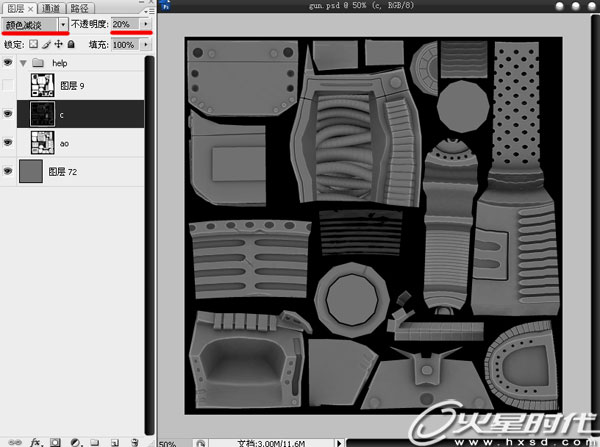Viewport: 600px width, 447px height.
Task: Open status bar info arrow menu
Action: click(339, 443)
